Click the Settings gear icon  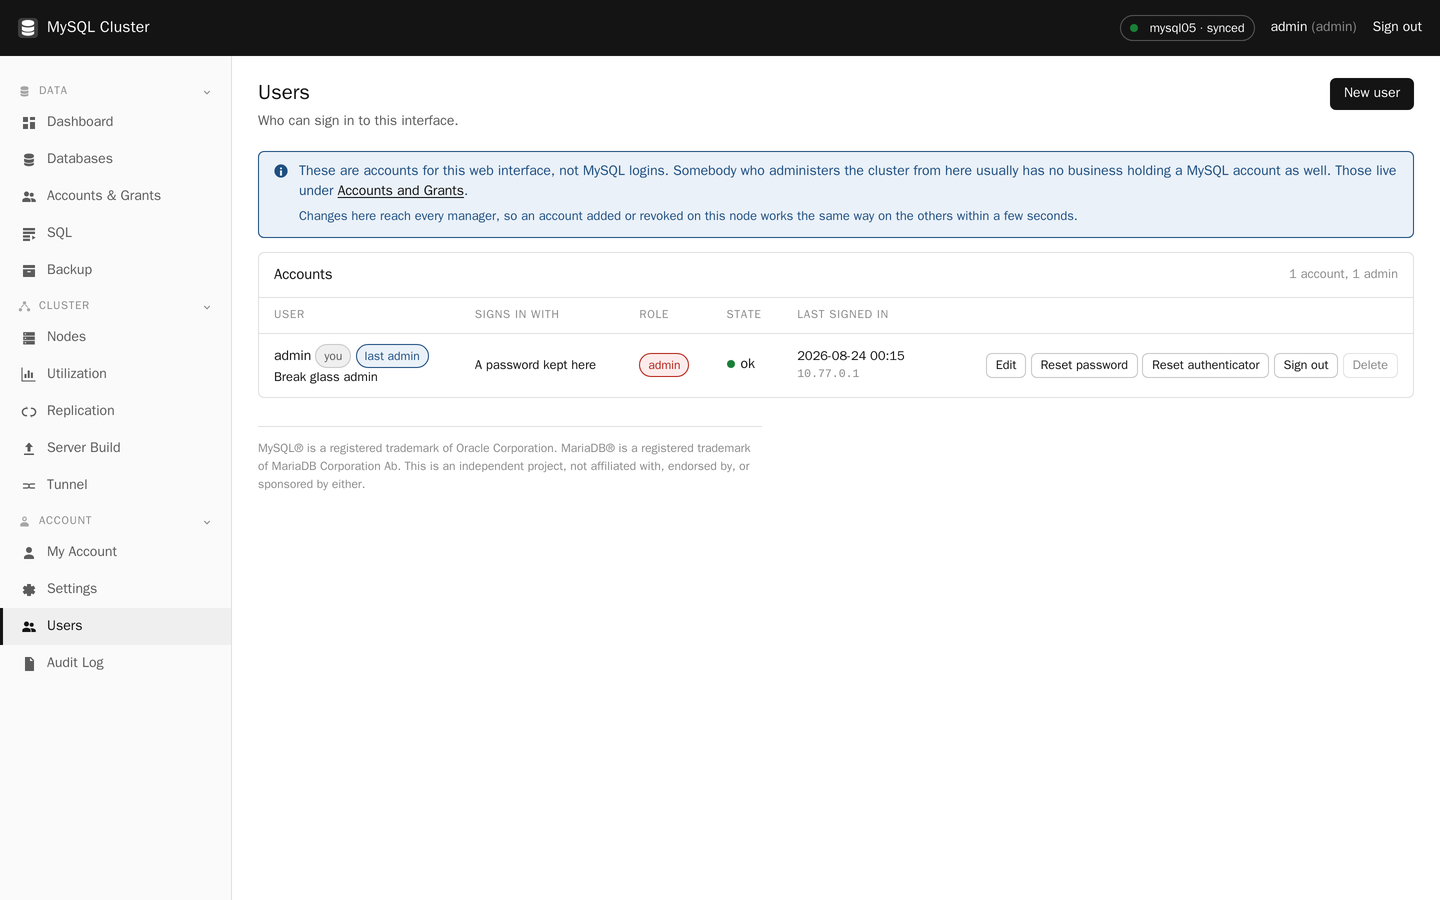point(29,590)
